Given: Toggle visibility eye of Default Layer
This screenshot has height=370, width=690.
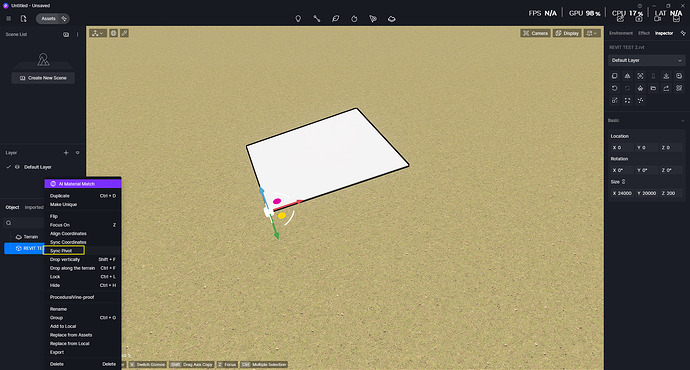Looking at the screenshot, I should (17, 167).
